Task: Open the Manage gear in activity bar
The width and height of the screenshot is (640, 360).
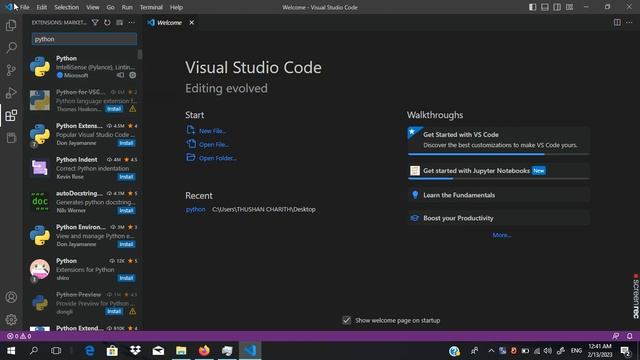Action: 11,319
